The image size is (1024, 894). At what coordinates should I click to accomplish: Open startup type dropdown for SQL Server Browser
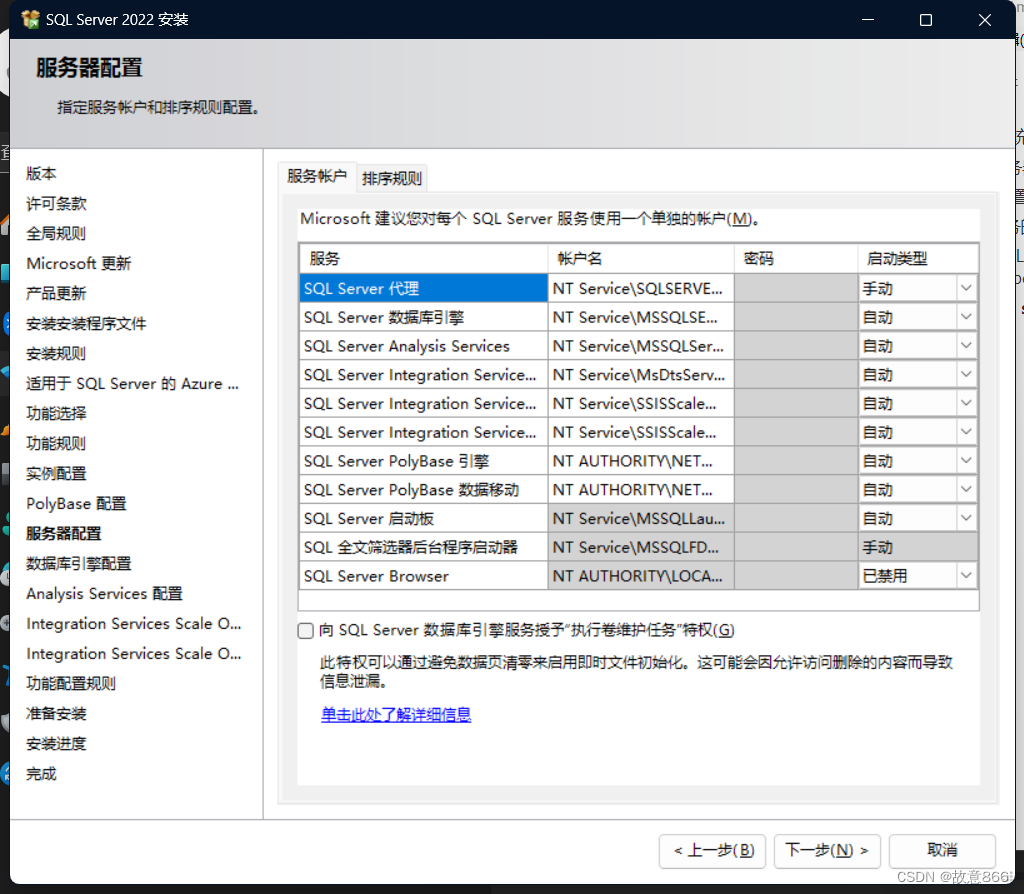pos(966,575)
